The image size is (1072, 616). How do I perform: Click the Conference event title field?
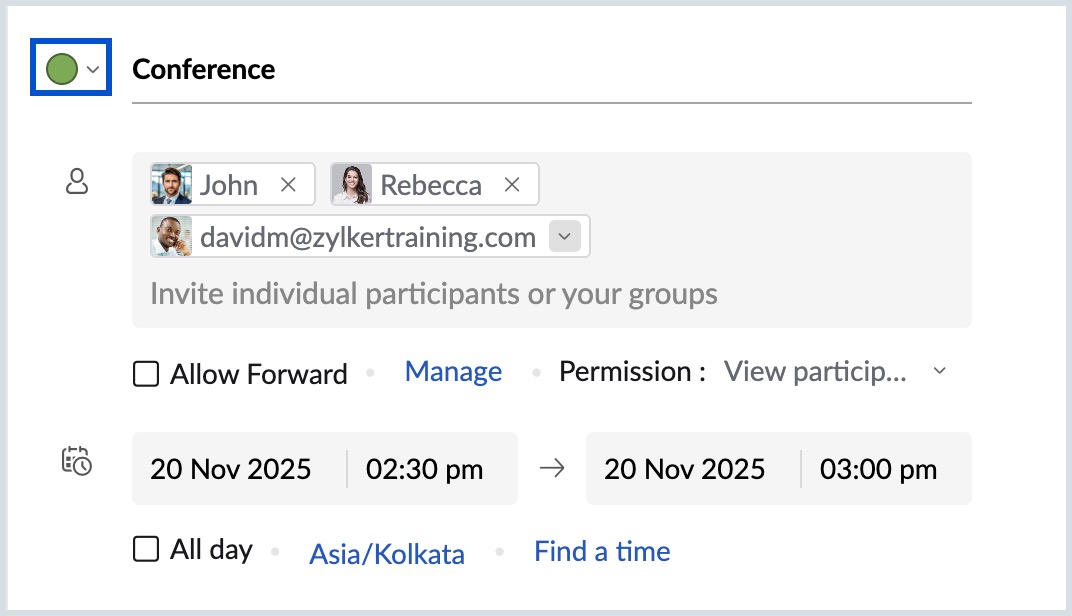coord(550,70)
